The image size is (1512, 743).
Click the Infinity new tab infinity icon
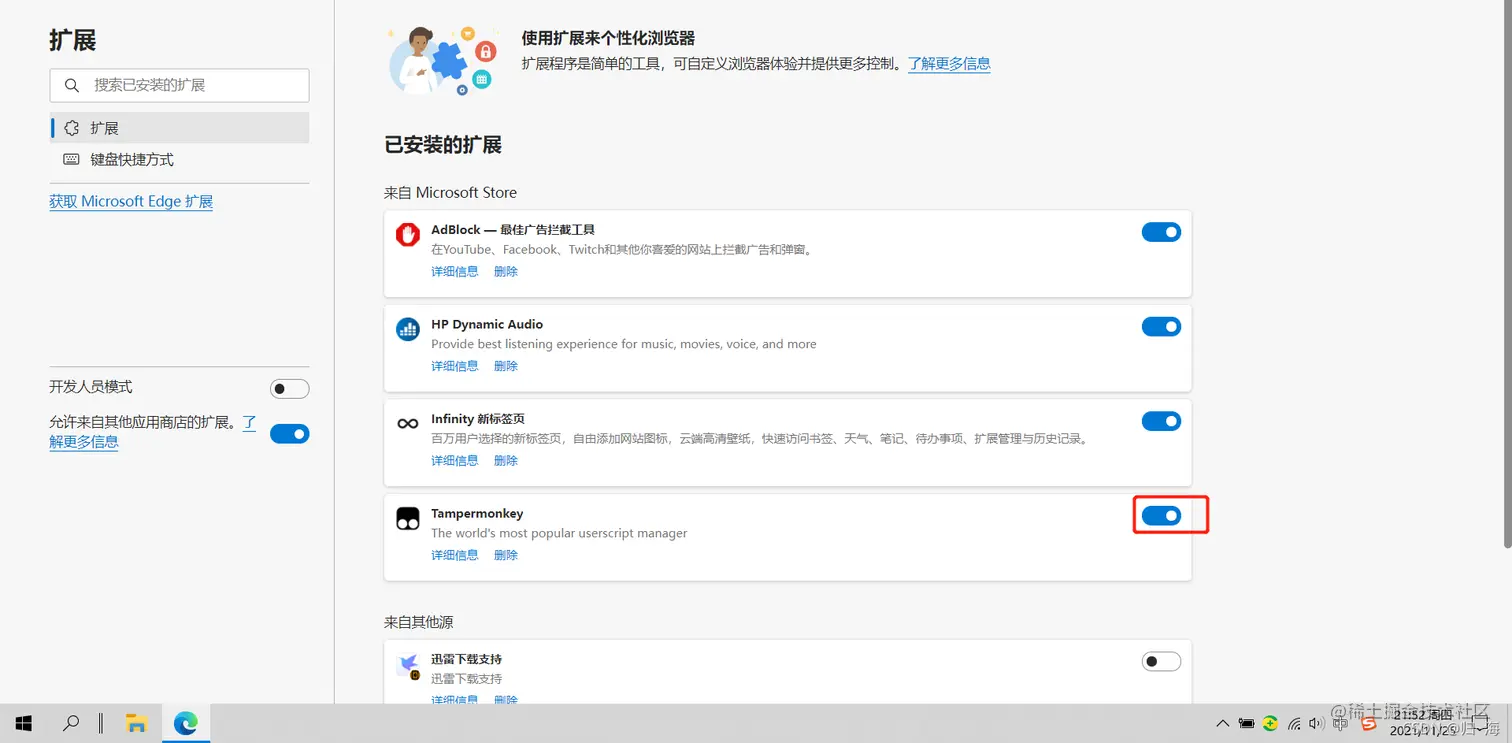coord(408,424)
